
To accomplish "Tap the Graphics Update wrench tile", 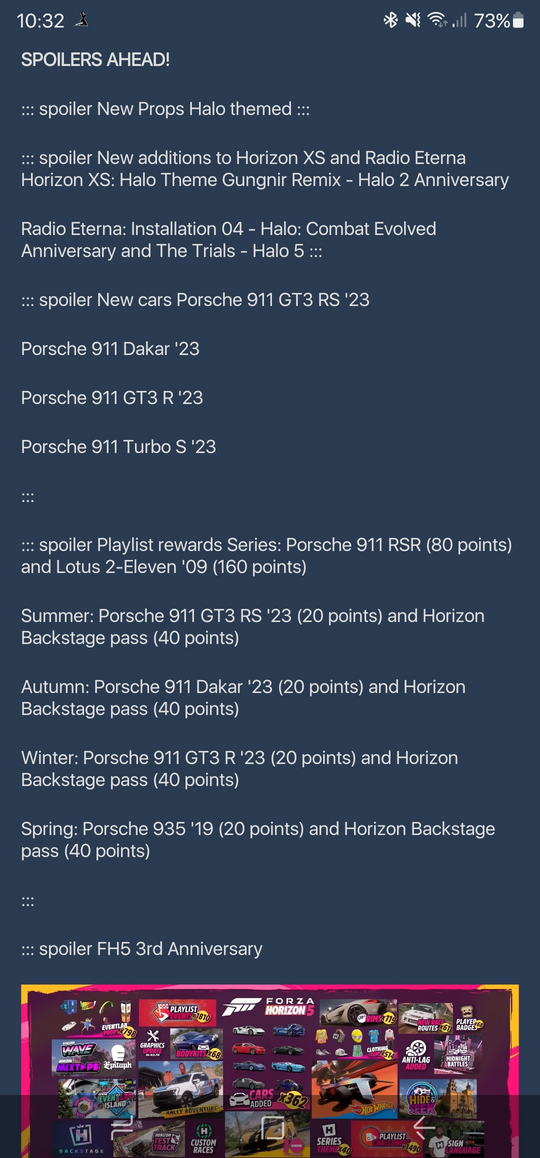I will (153, 1044).
